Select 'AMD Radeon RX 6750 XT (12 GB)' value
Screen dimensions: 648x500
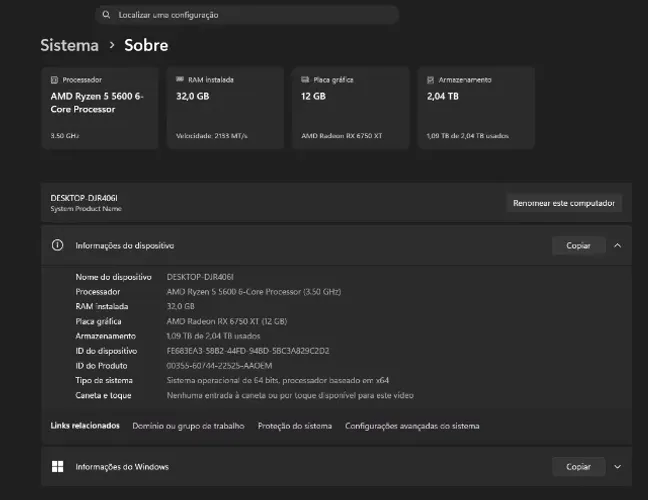pyautogui.click(x=226, y=321)
